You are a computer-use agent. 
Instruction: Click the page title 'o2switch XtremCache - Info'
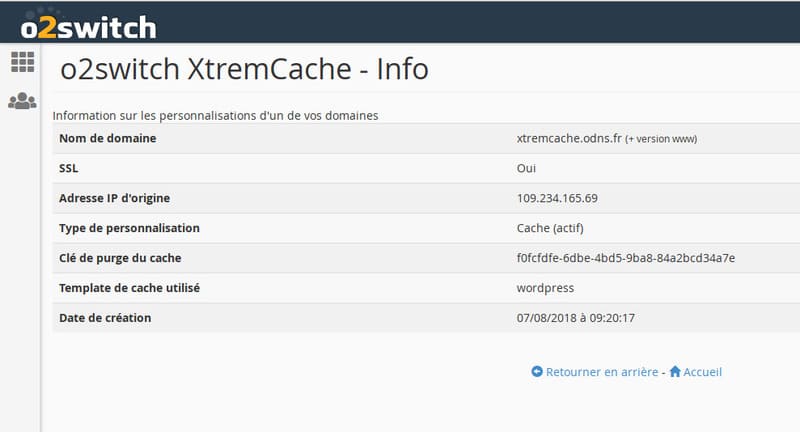pyautogui.click(x=244, y=69)
